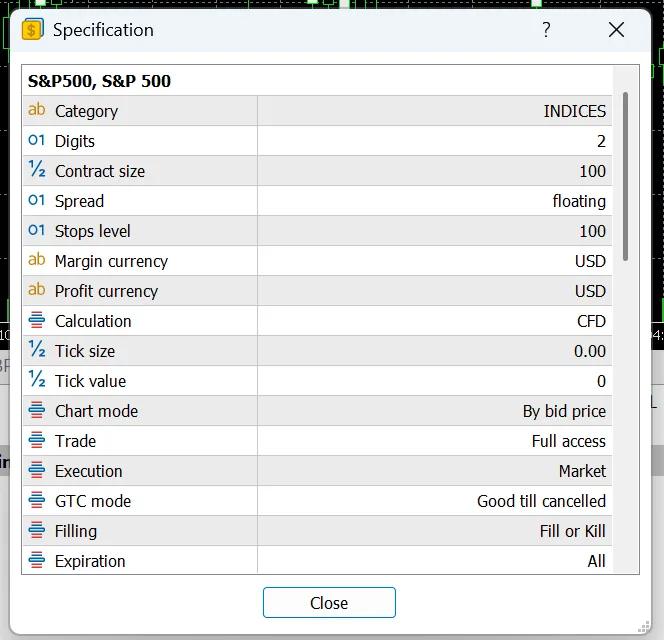Viewport: 664px width, 640px height.
Task: Click the bars icon beside Filling
Action: point(36,530)
